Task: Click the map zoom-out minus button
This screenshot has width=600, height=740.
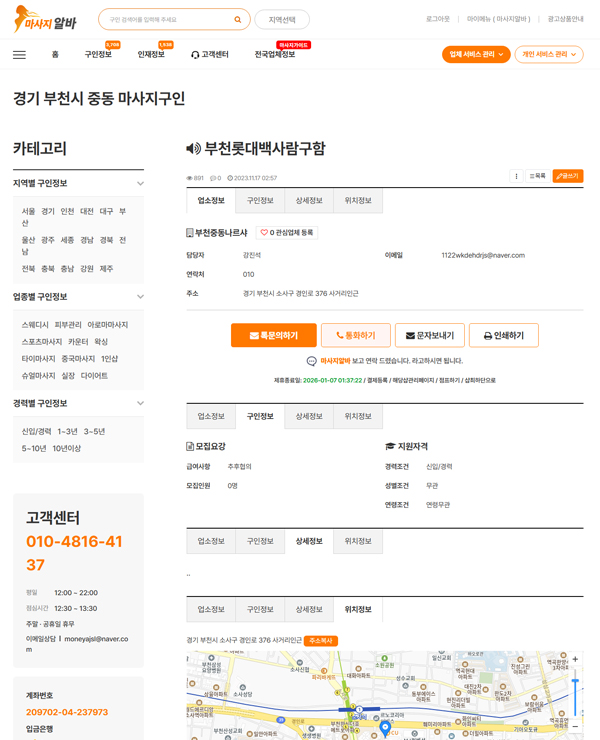Action: (x=575, y=726)
